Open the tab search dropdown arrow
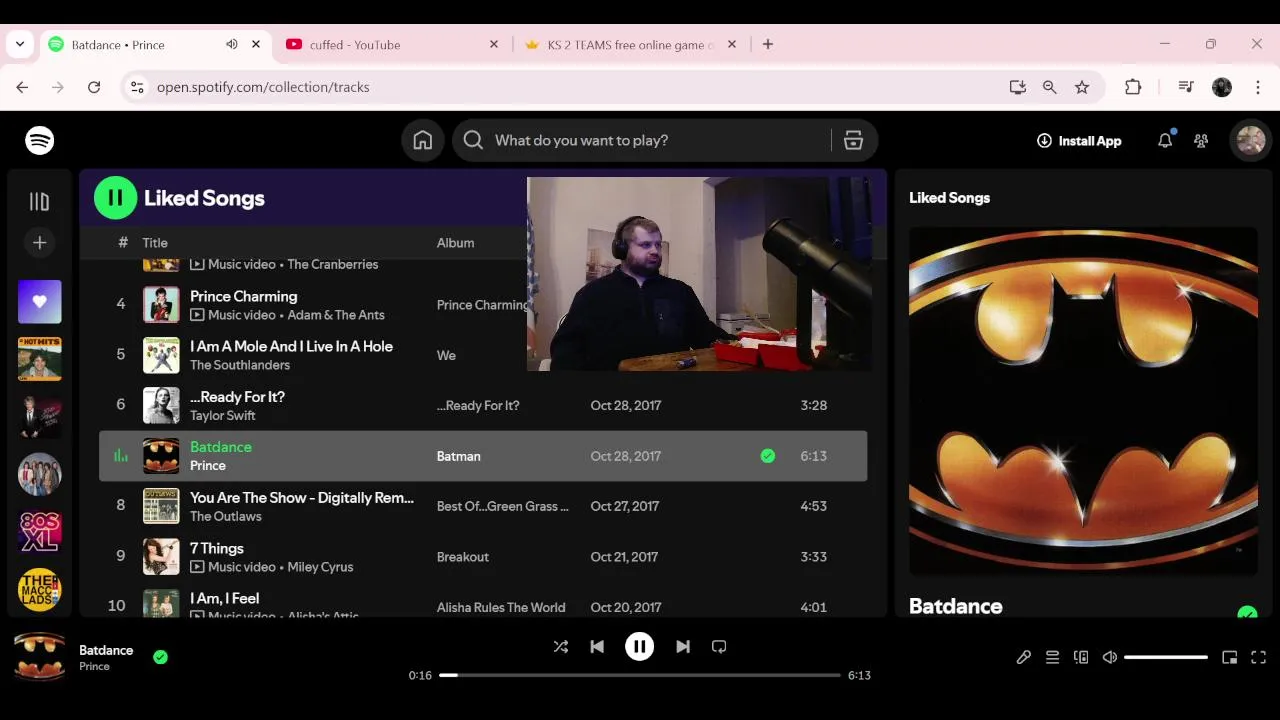 point(20,45)
